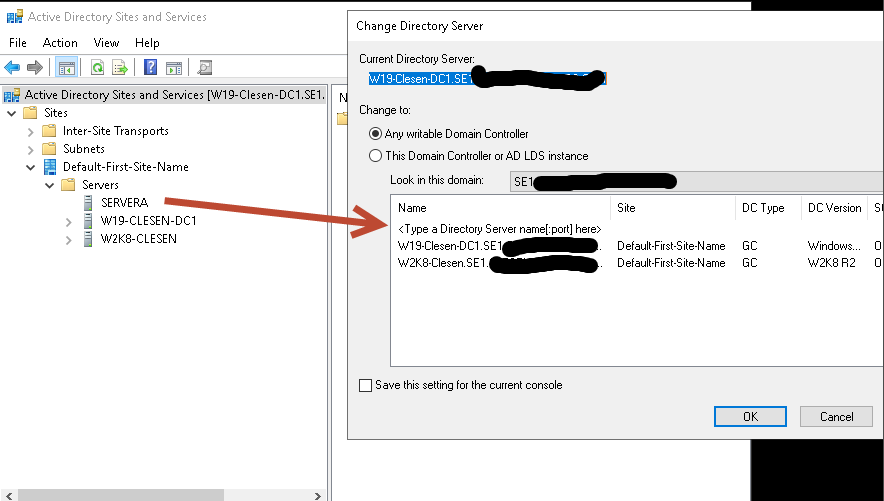Screen dimensions: 884x501
Task: Expand the Subnets node
Action: (x=30, y=150)
